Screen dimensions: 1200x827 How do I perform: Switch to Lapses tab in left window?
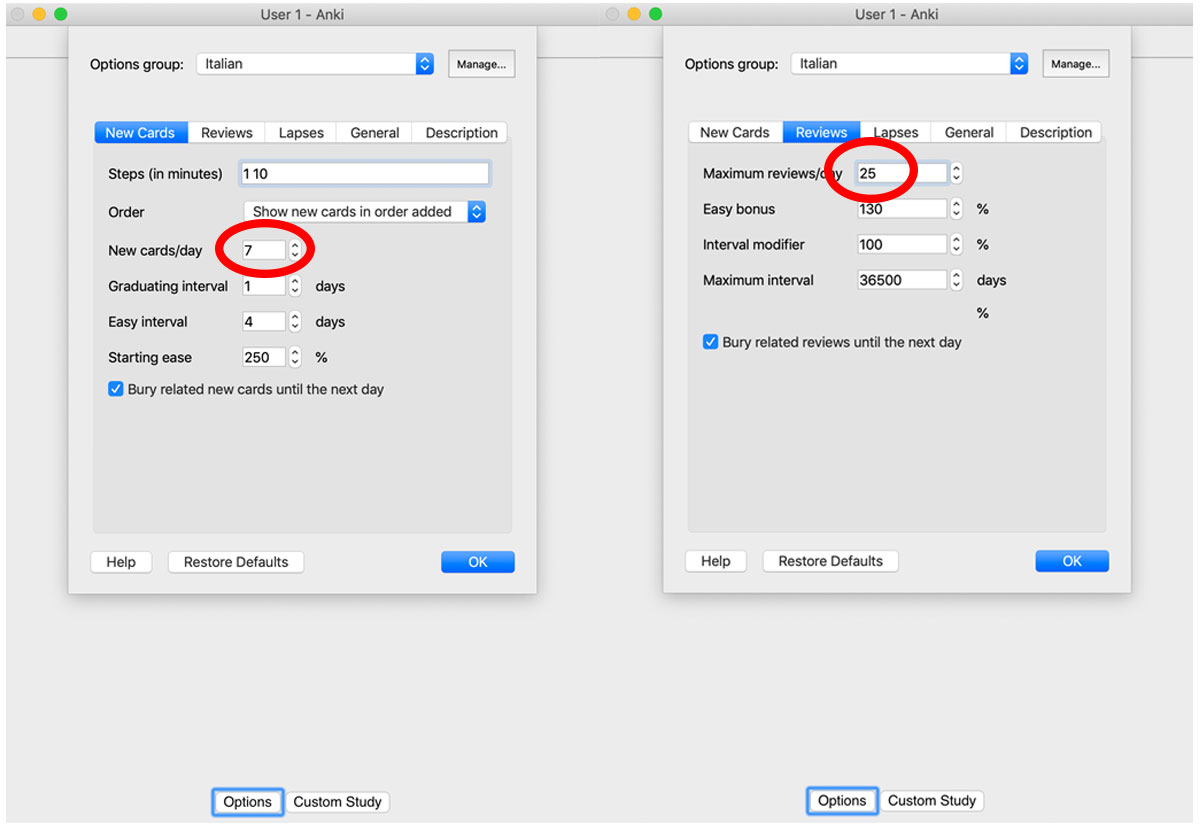[301, 133]
